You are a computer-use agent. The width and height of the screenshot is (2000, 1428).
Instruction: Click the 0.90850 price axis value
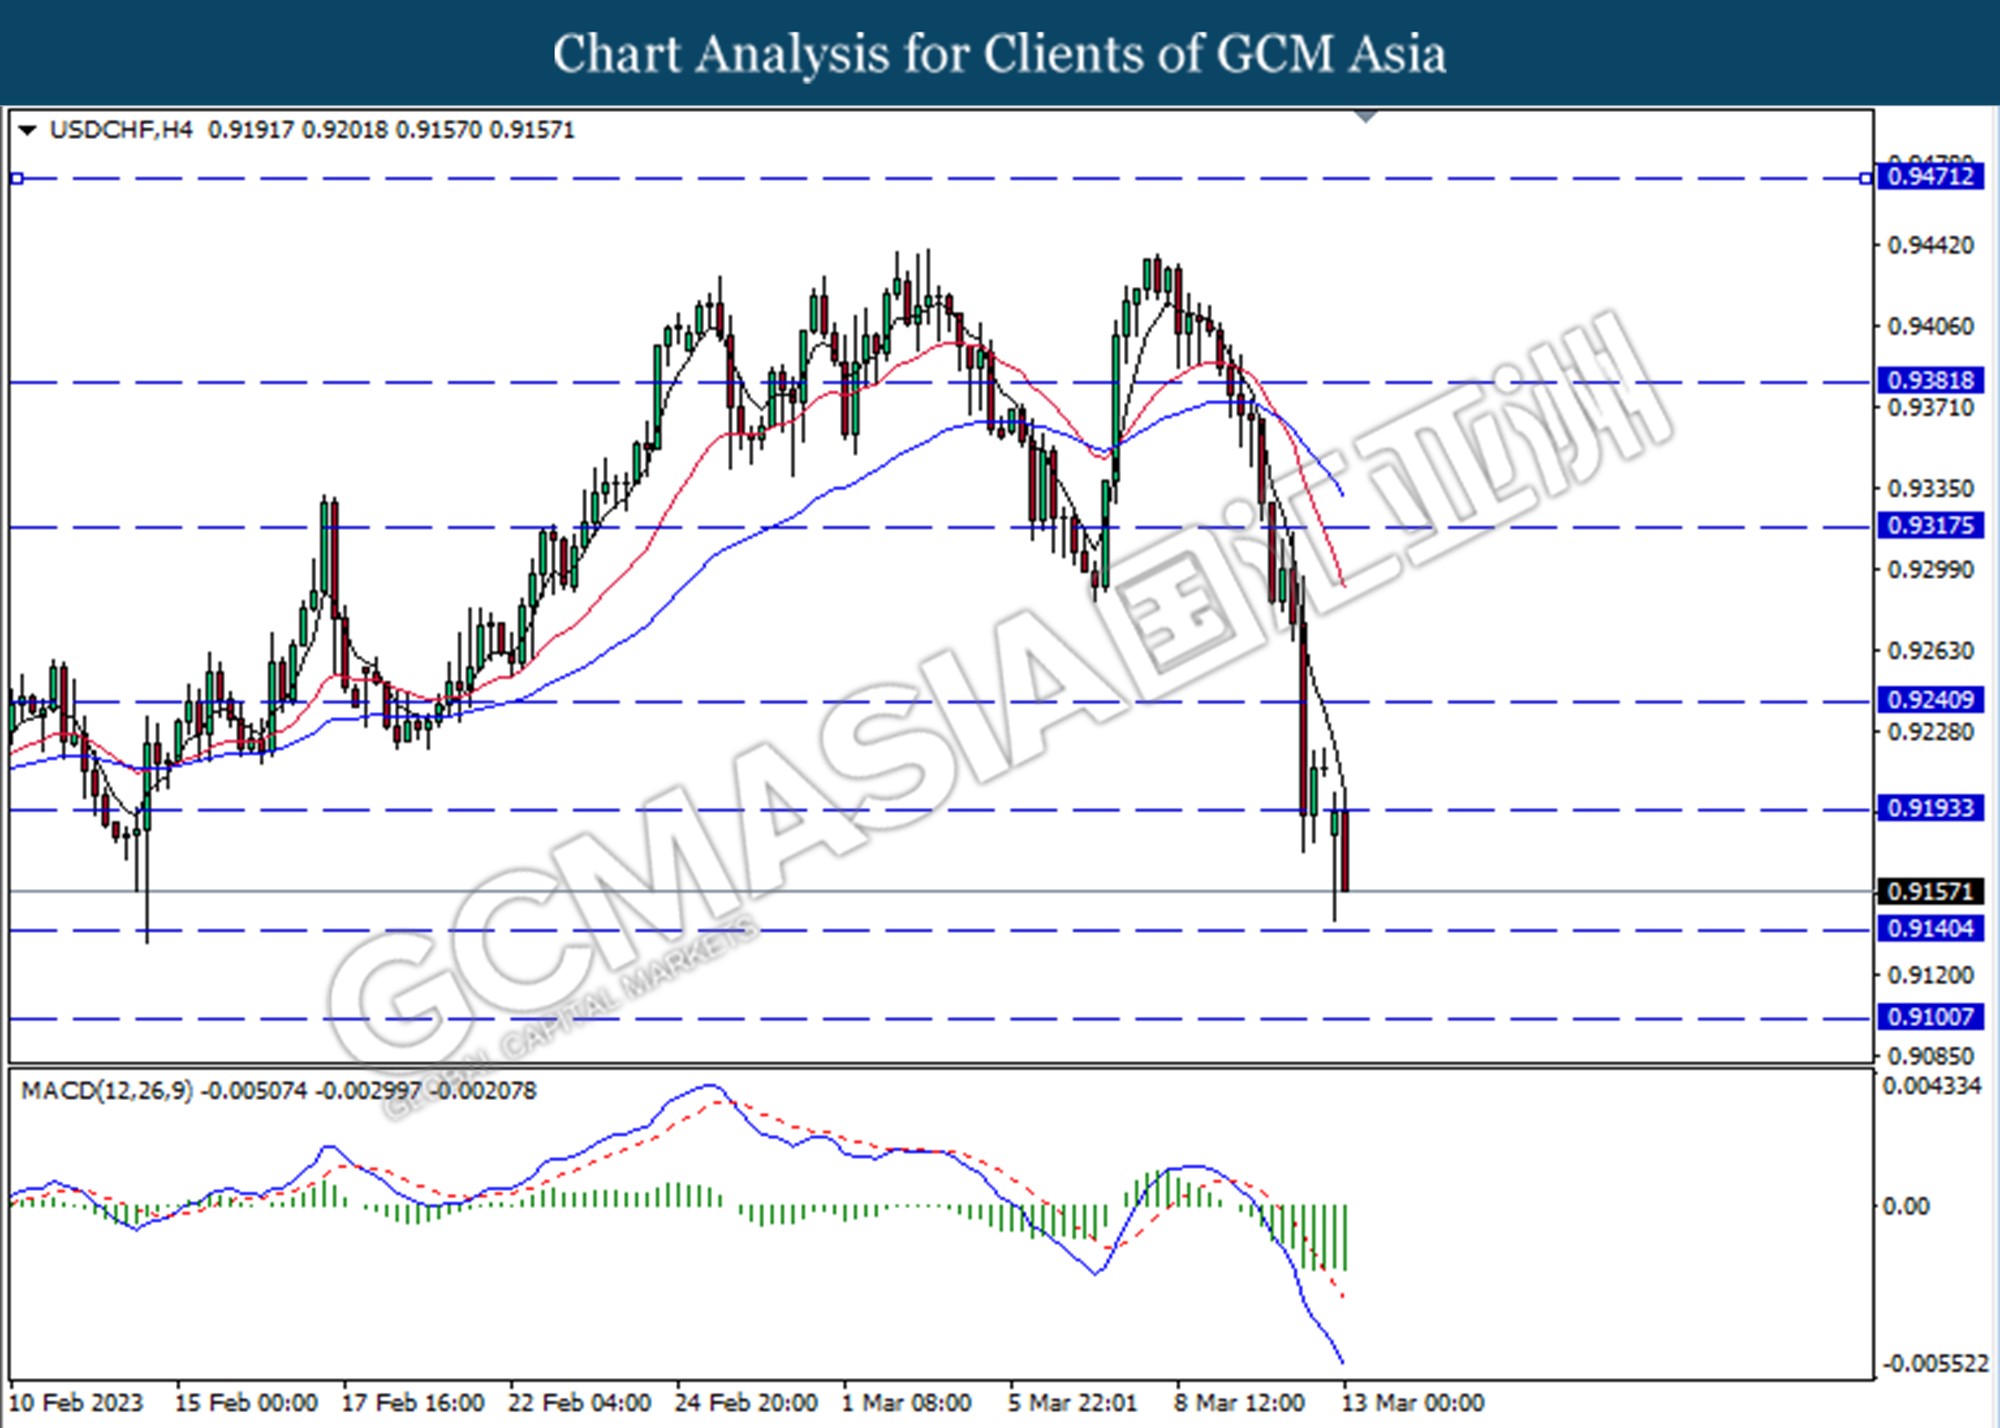(1931, 1056)
